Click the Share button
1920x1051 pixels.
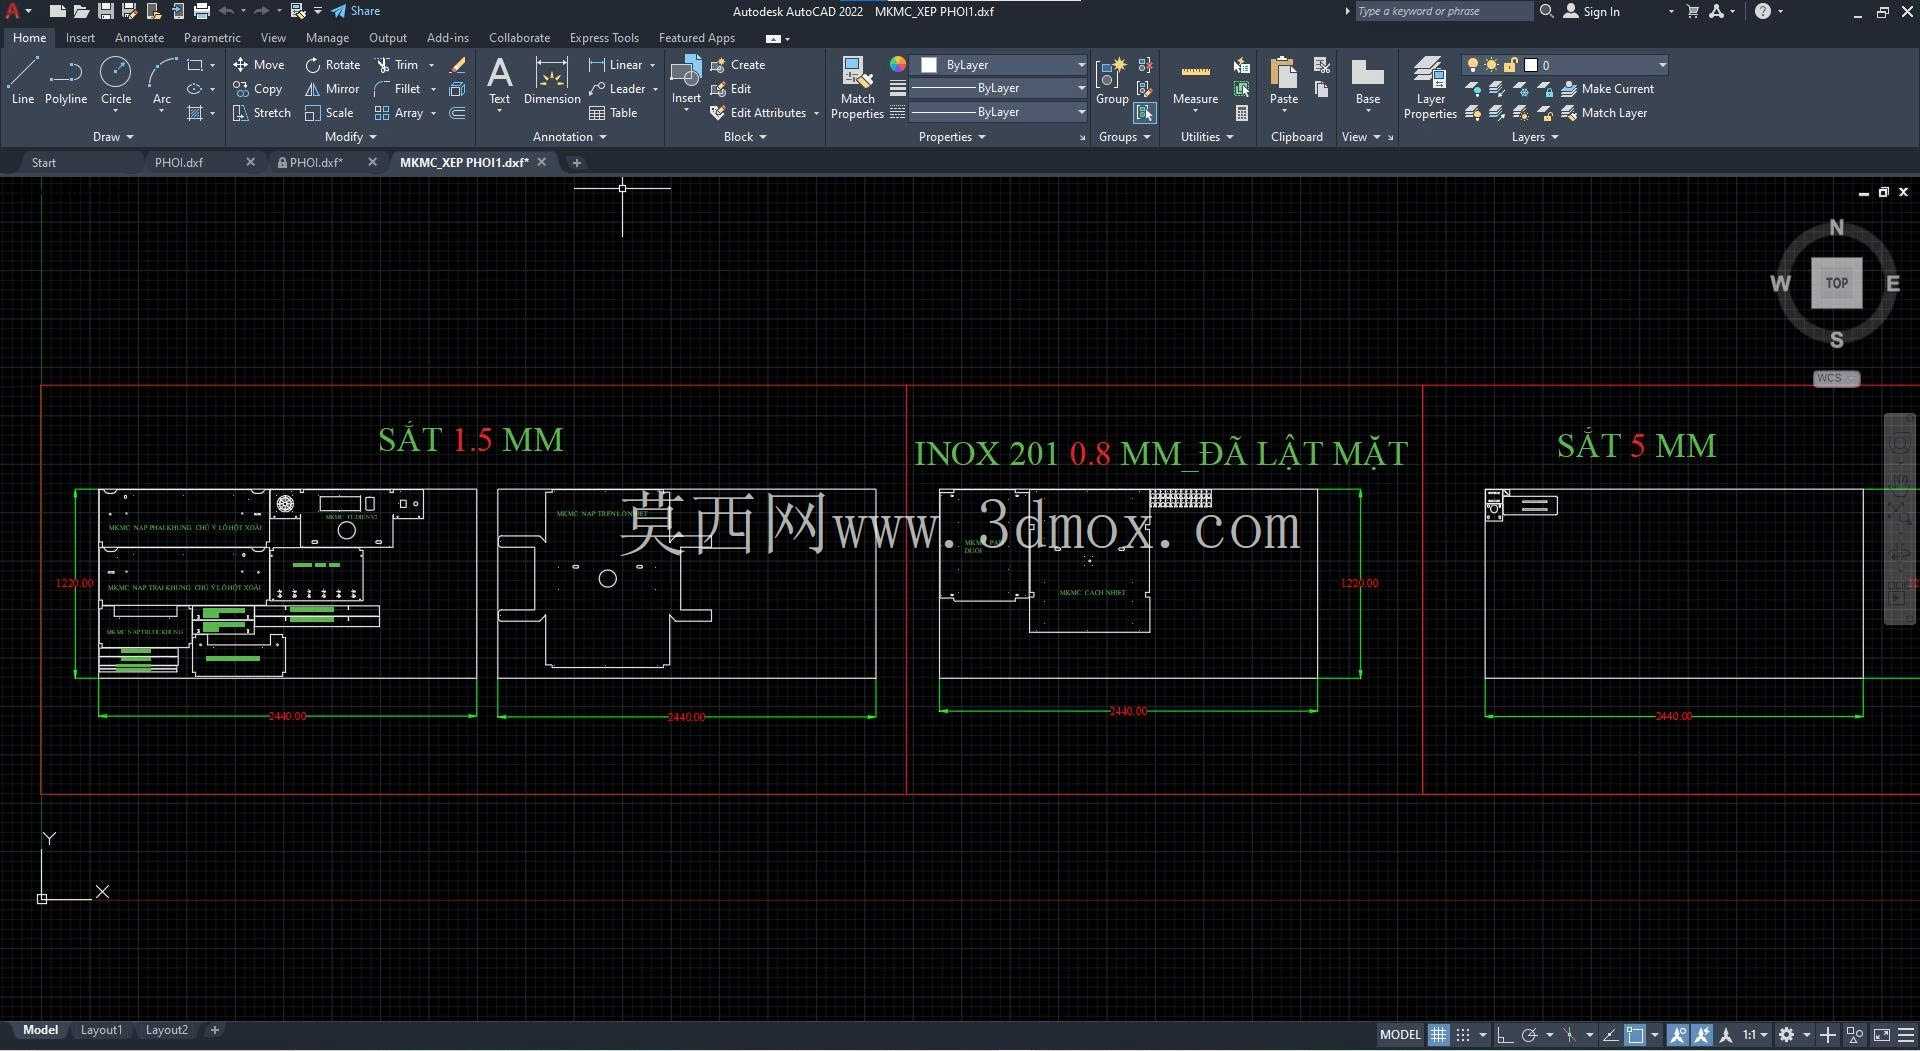(356, 11)
